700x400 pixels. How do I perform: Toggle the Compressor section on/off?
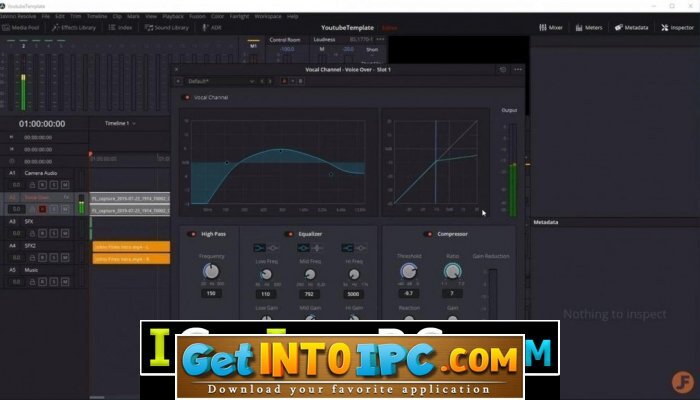[428, 234]
